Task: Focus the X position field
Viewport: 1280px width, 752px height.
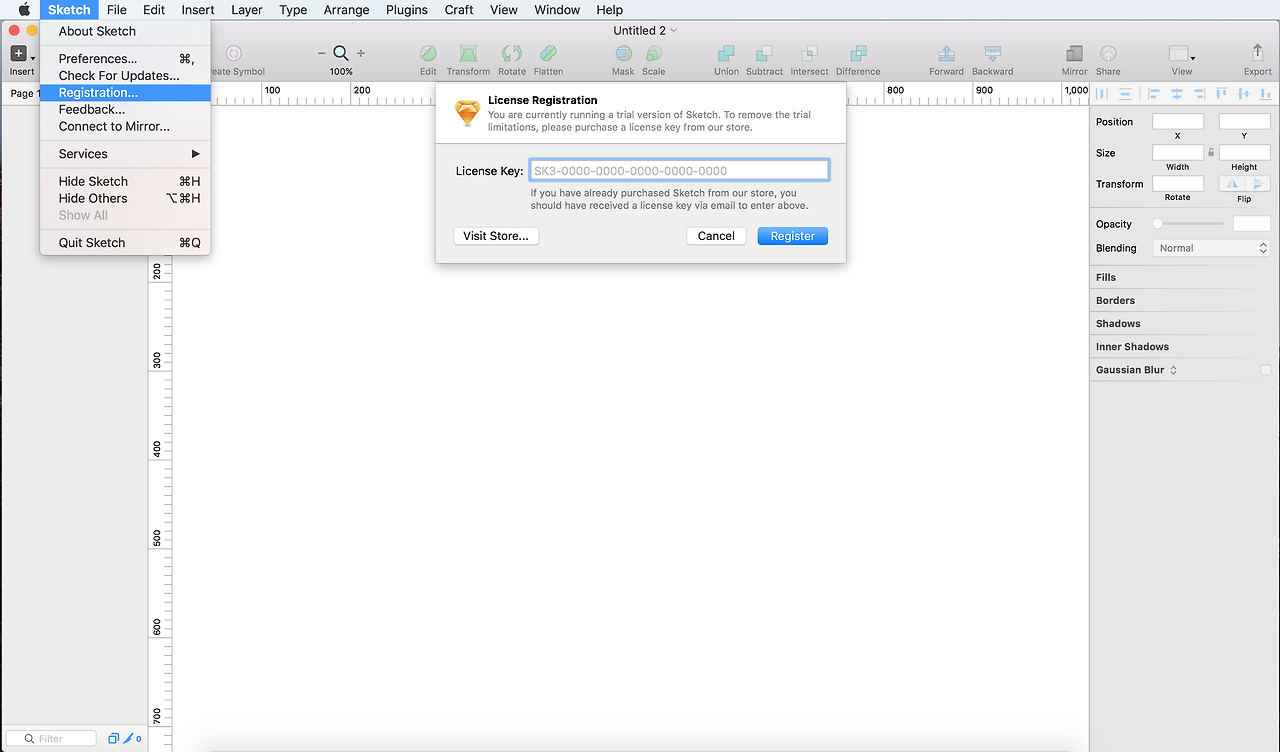Action: click(1178, 122)
